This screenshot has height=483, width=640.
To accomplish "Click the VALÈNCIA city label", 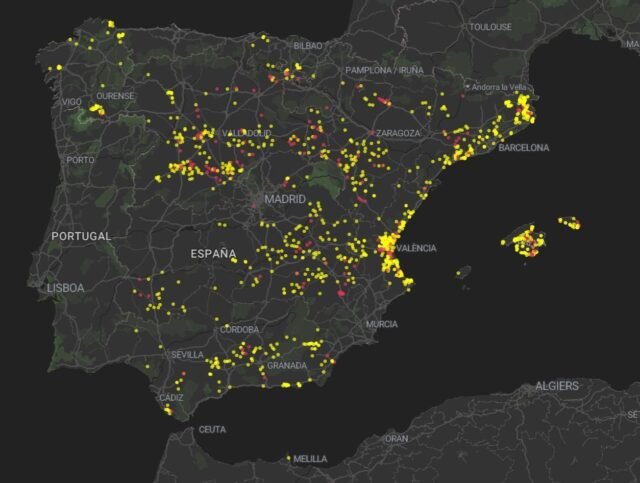I will coord(416,247).
